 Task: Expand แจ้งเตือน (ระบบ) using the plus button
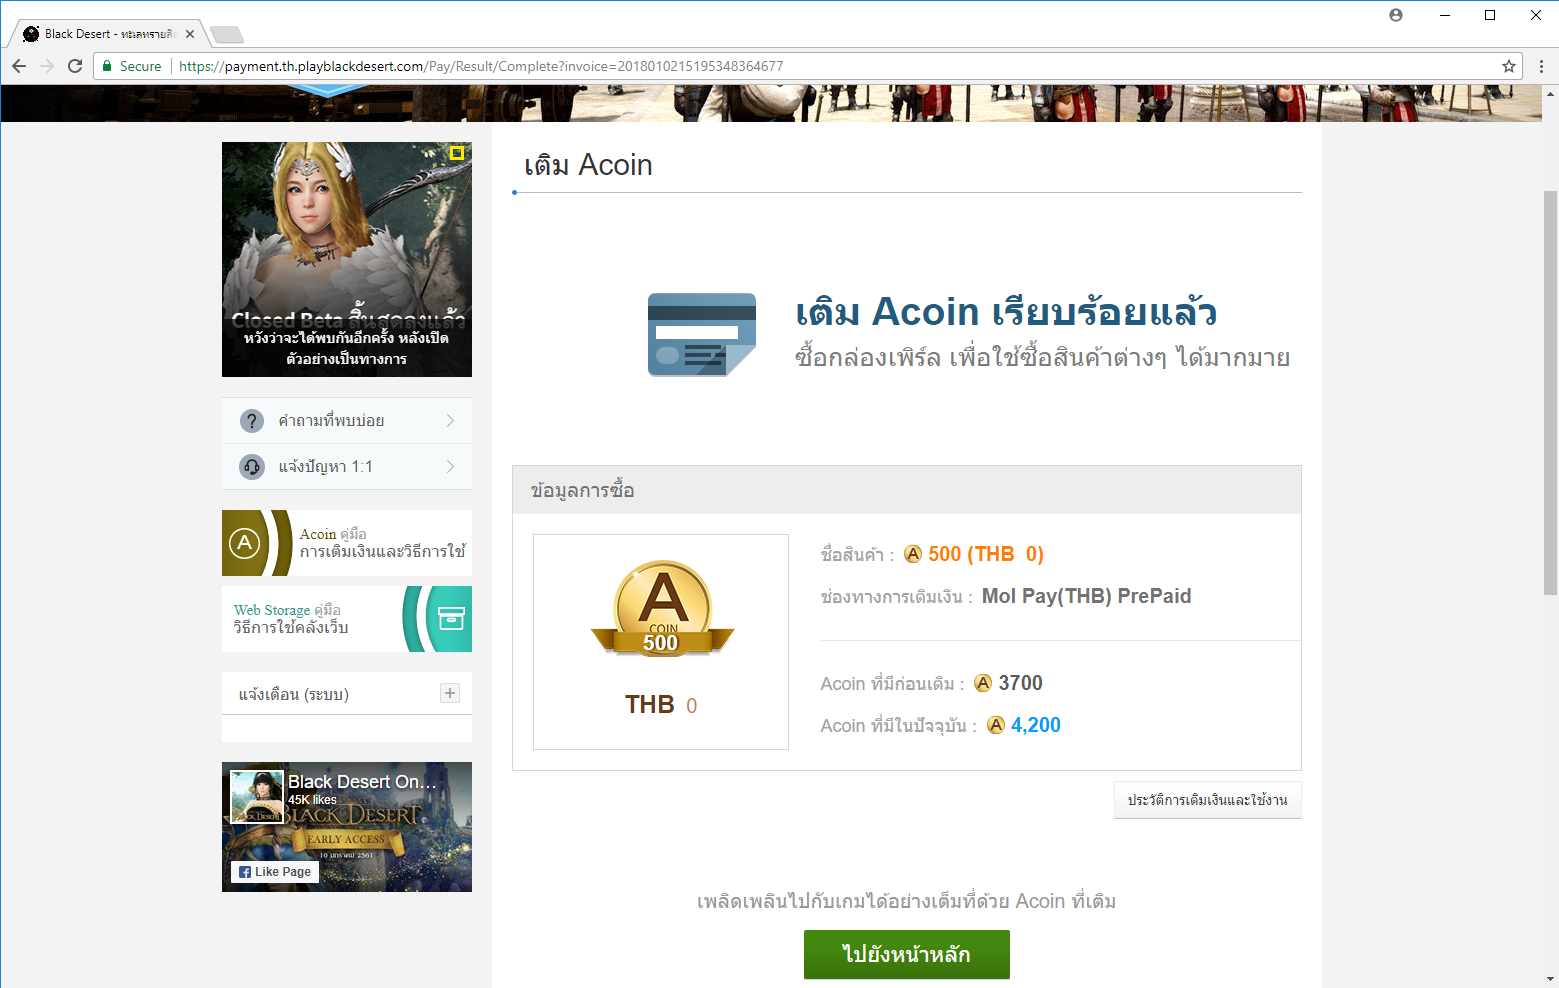[x=449, y=692]
